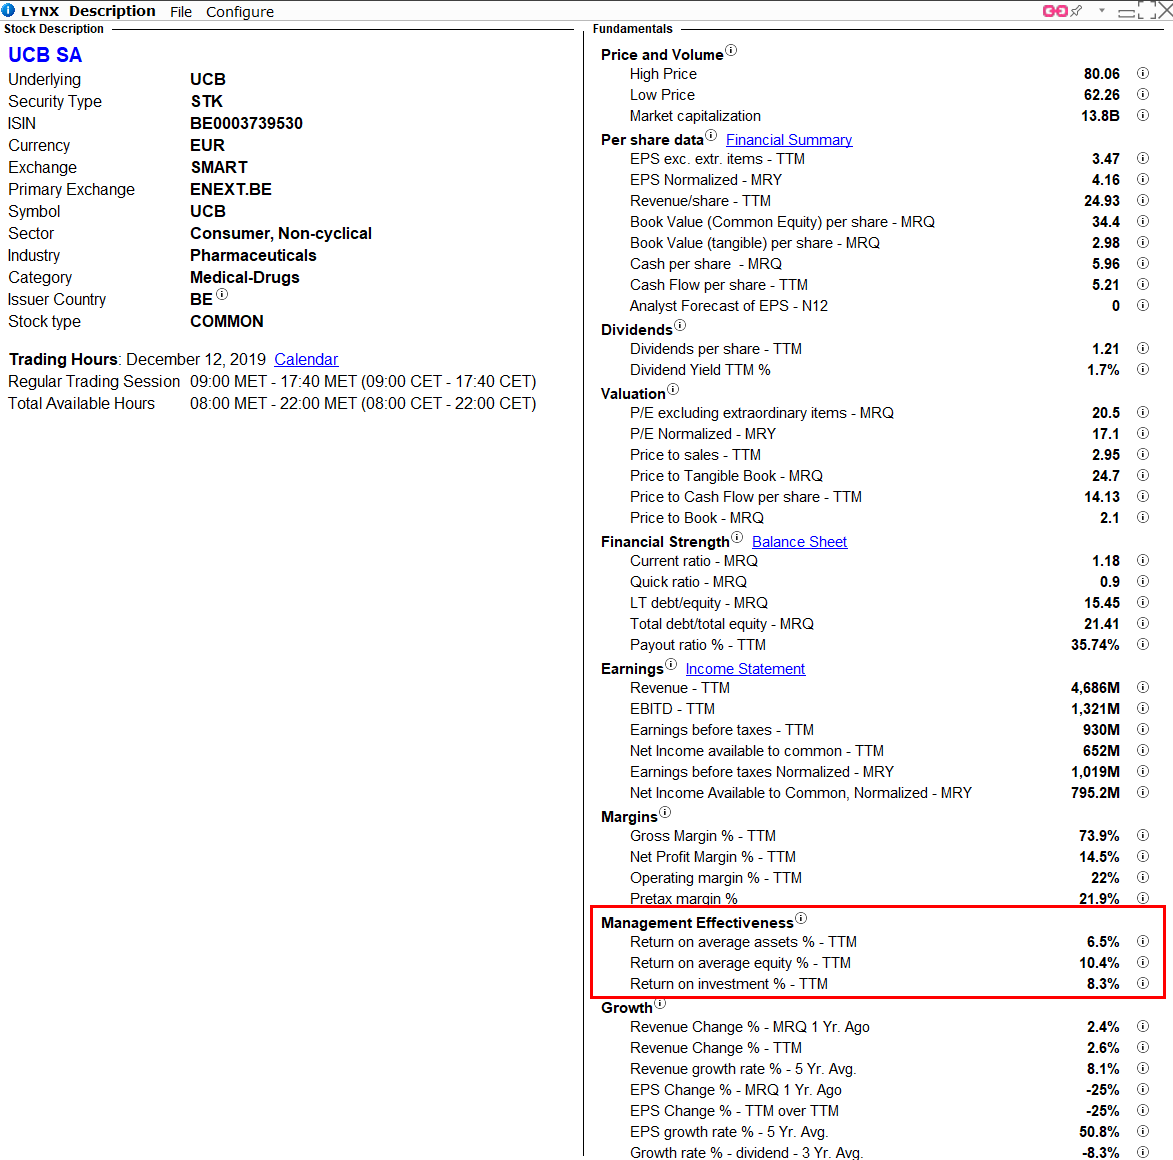Show info for P/E Normalized - MRY
This screenshot has width=1173, height=1160.
[x=1142, y=433]
